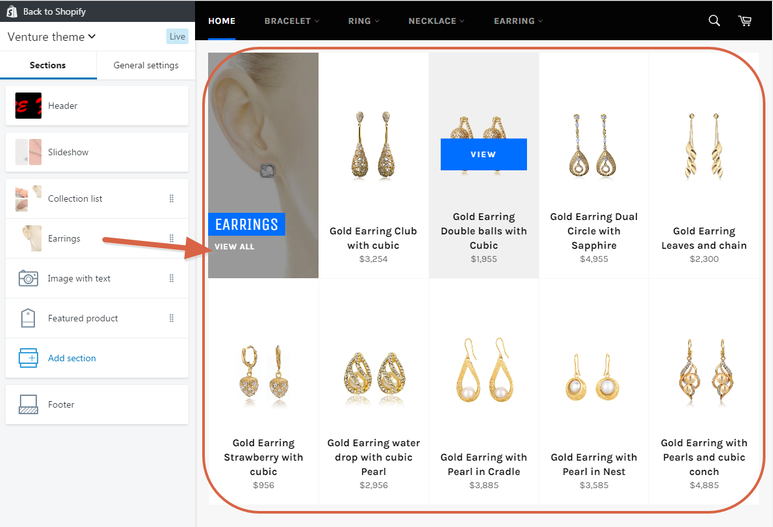Click drag handle beside Featured product

[x=171, y=318]
